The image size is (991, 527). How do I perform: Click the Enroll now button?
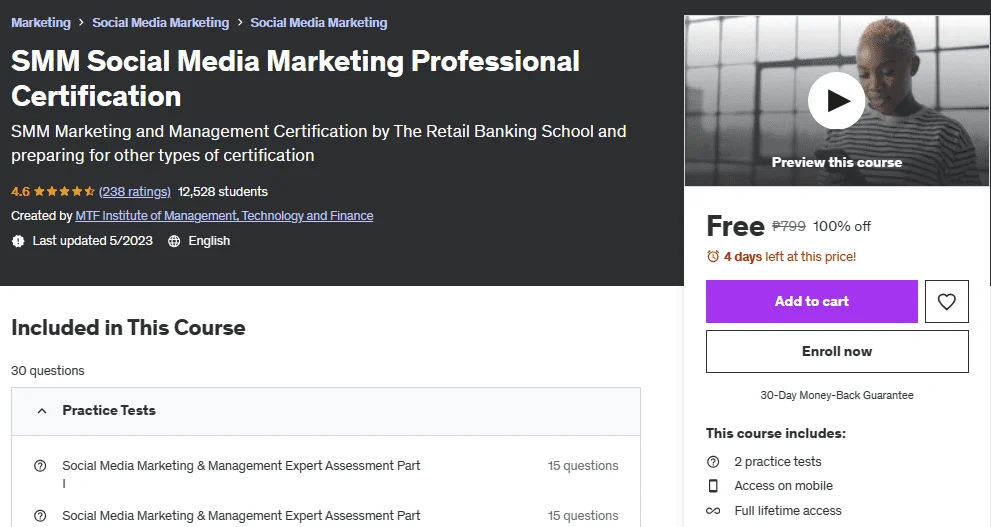coord(837,351)
